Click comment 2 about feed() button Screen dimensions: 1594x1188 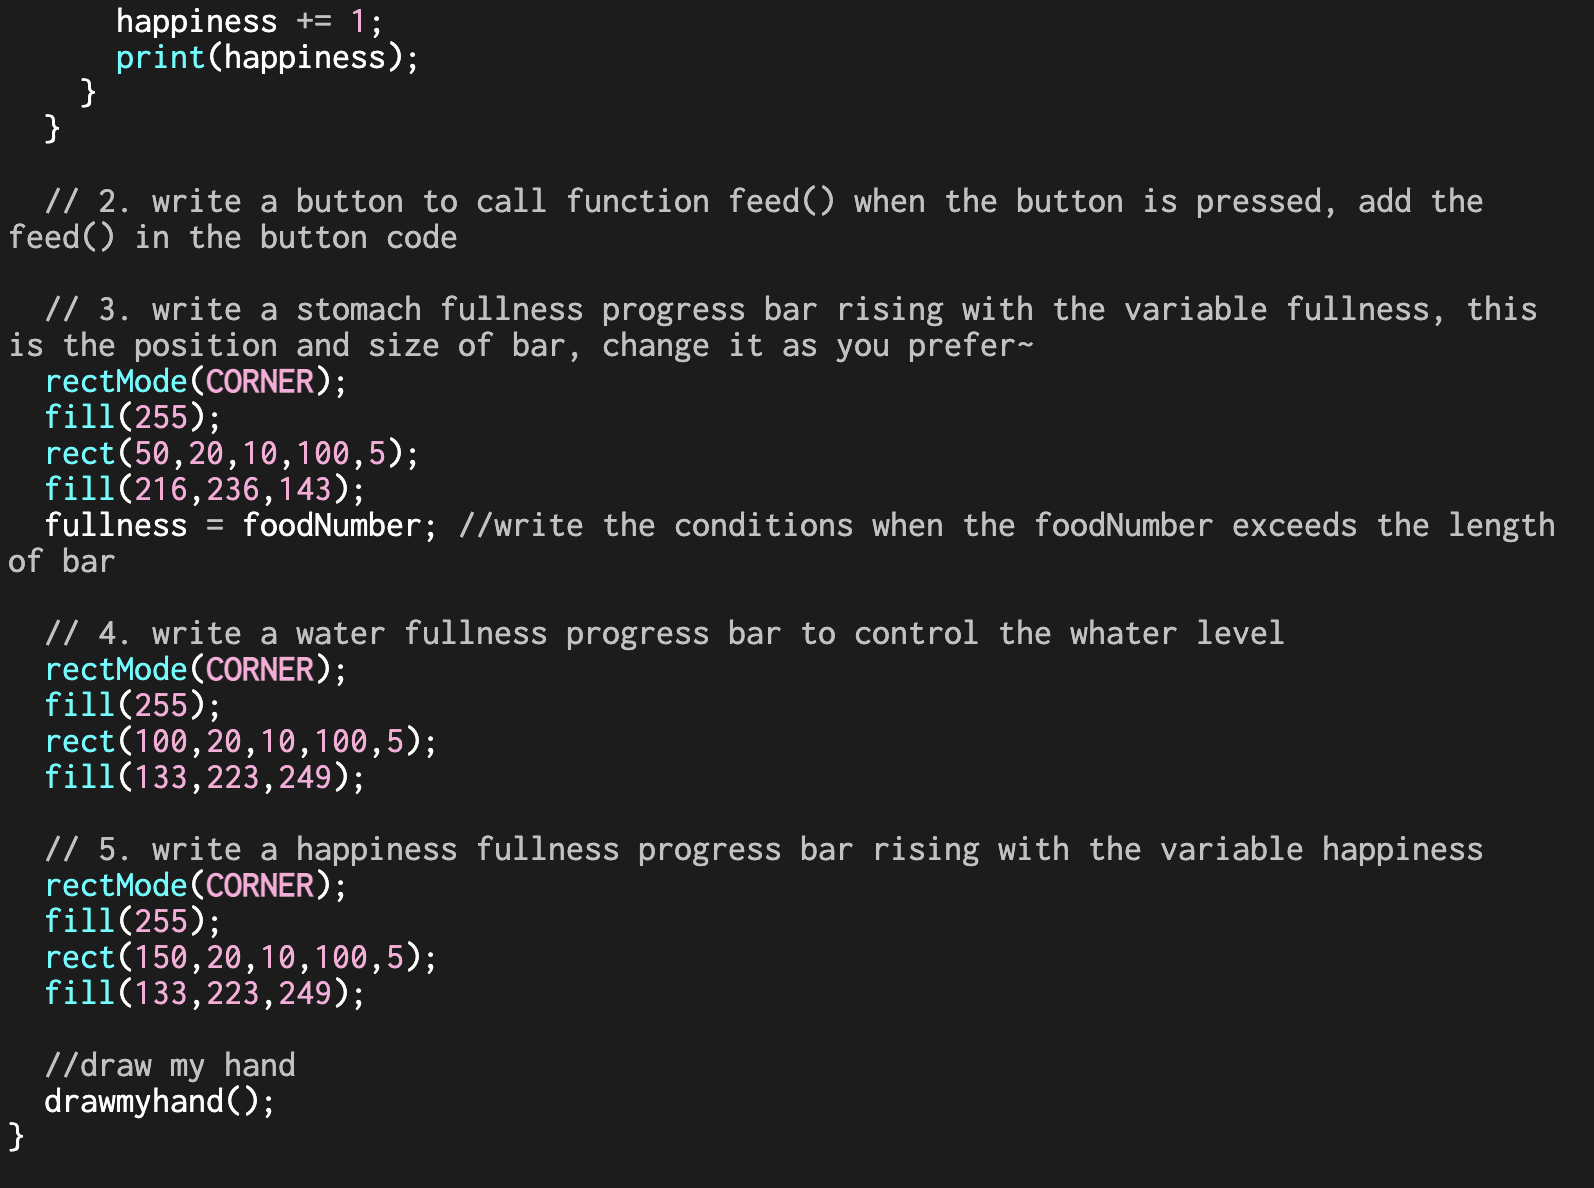[746, 219]
